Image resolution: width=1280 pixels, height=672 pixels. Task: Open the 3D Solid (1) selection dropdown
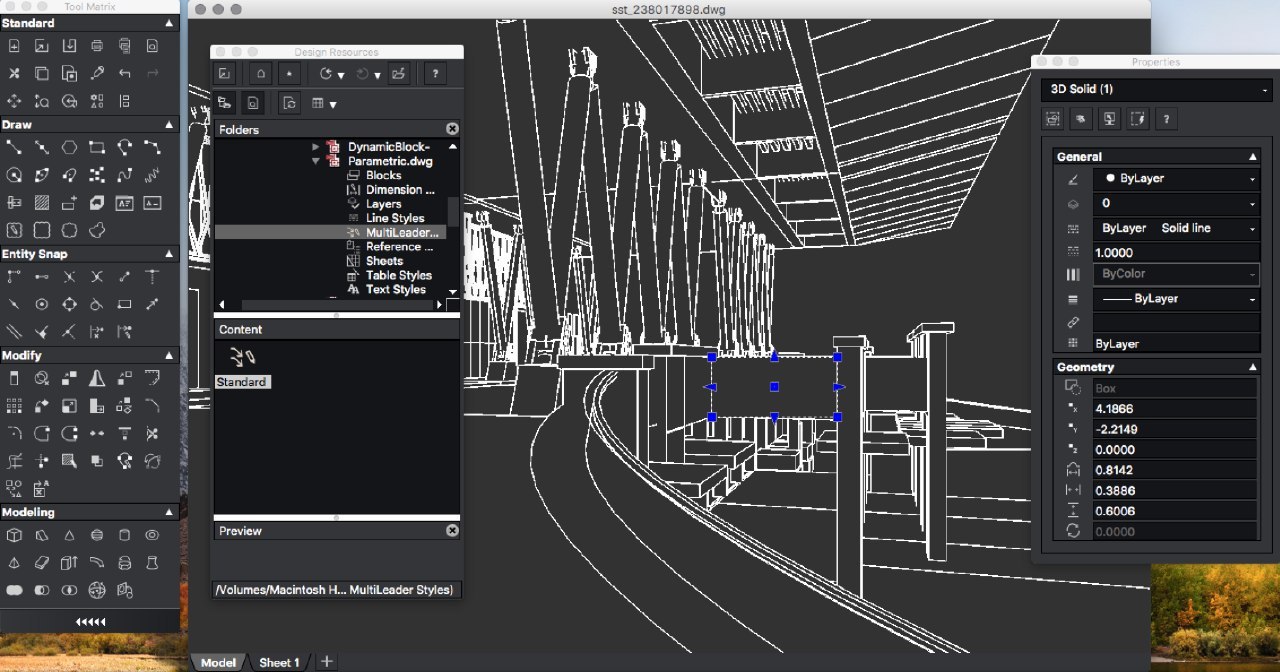tap(1157, 89)
